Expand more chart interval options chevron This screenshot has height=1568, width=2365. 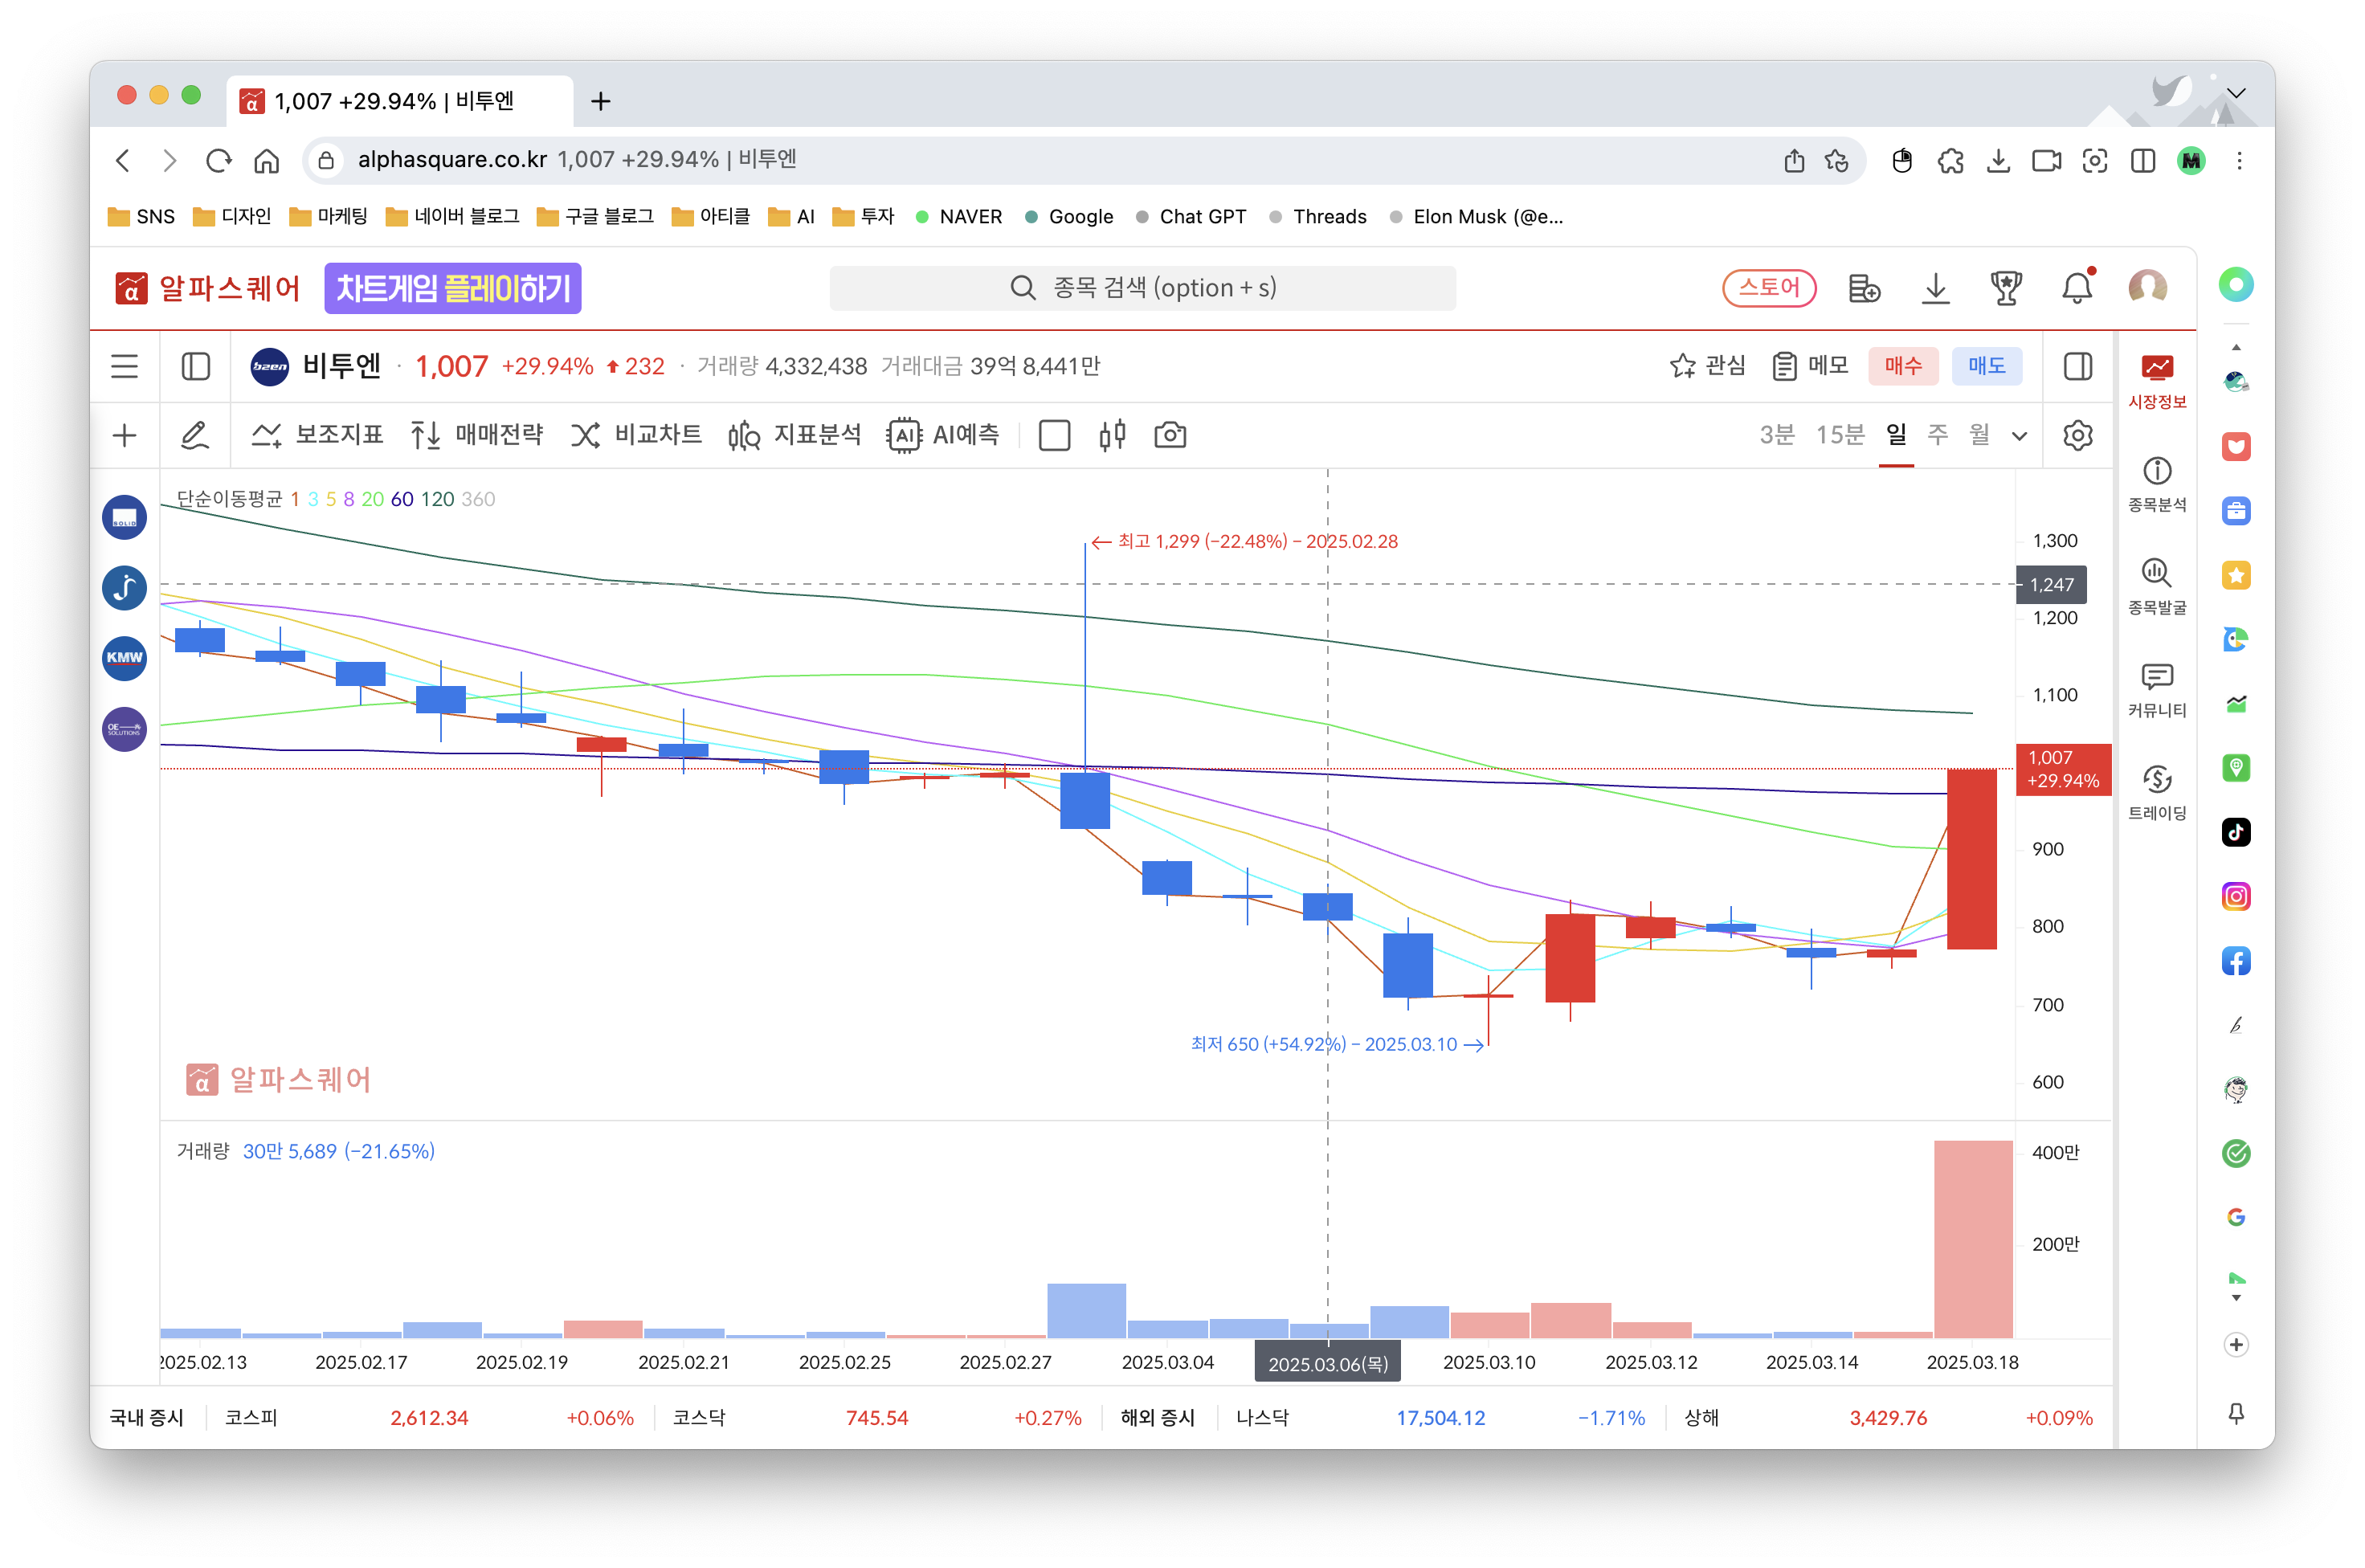(x=2019, y=436)
